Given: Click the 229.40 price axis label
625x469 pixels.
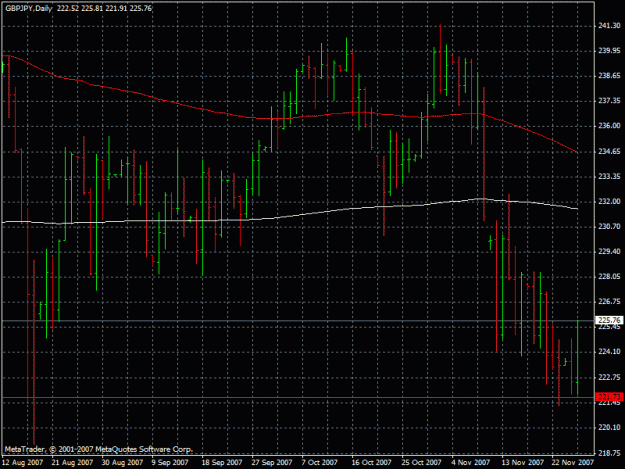Looking at the screenshot, I should click(x=609, y=251).
